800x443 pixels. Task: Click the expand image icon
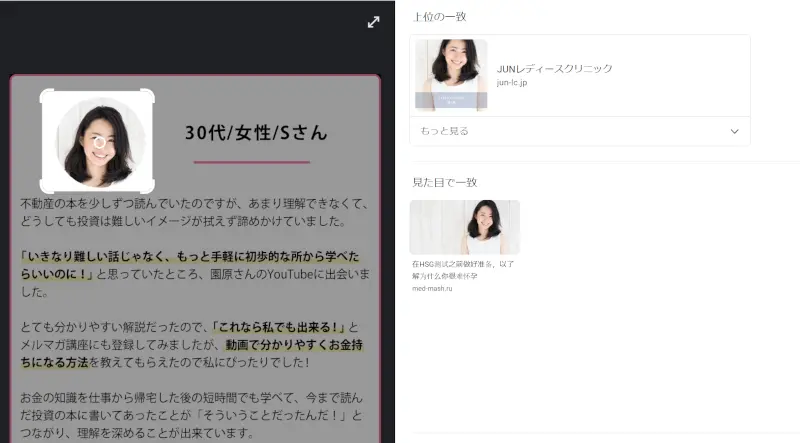pos(373,21)
